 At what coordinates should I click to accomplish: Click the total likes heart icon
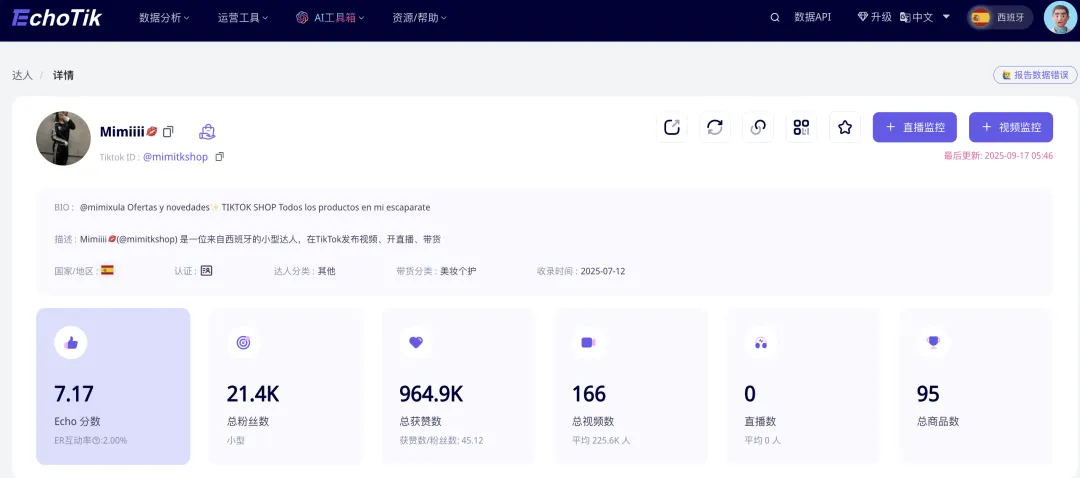[416, 342]
